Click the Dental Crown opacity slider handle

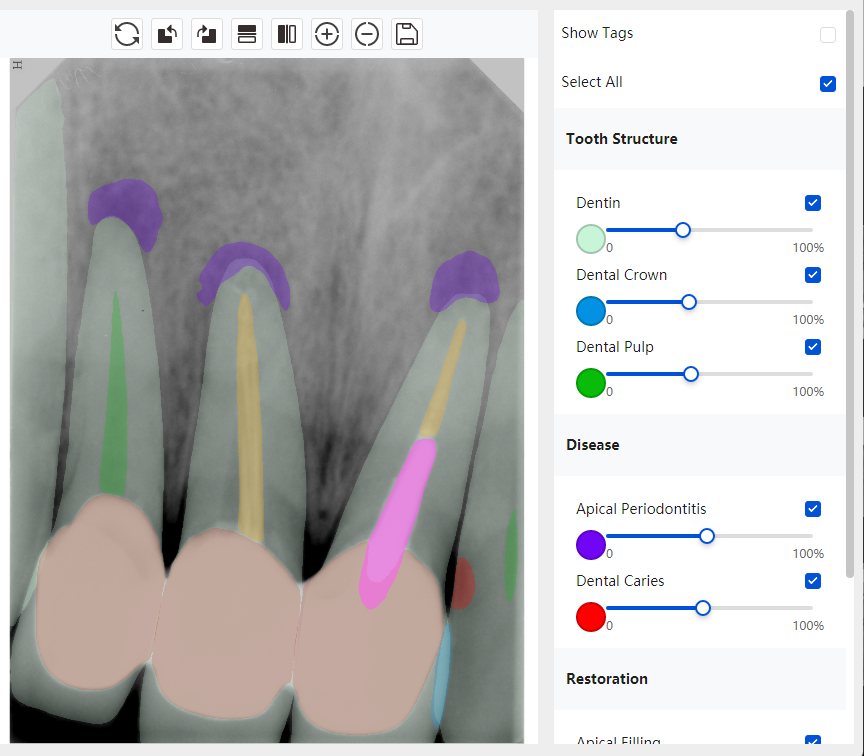click(x=689, y=302)
